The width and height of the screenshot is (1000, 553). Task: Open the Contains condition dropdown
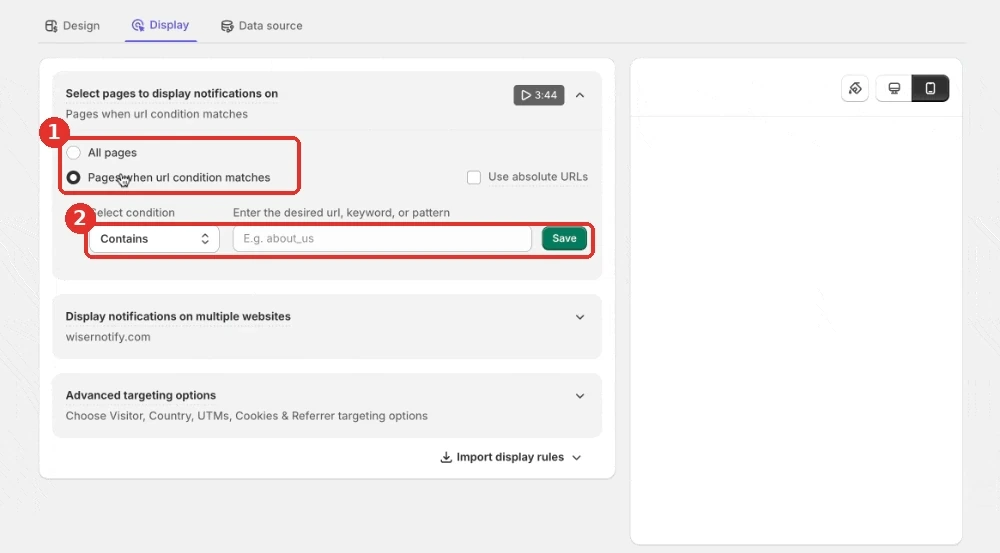click(x=154, y=239)
